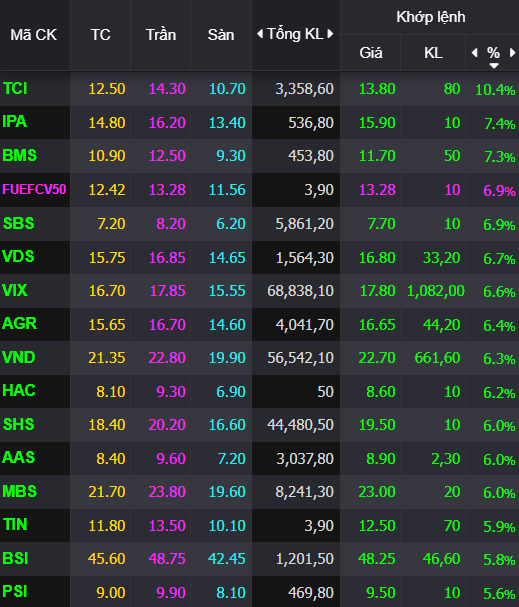This screenshot has width=519, height=607.
Task: Click left arrow beside Tổng KL header
Action: [x=260, y=34]
